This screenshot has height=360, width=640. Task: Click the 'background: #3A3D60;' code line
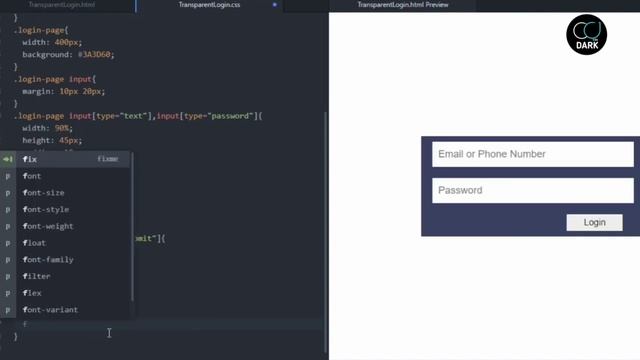point(68,55)
